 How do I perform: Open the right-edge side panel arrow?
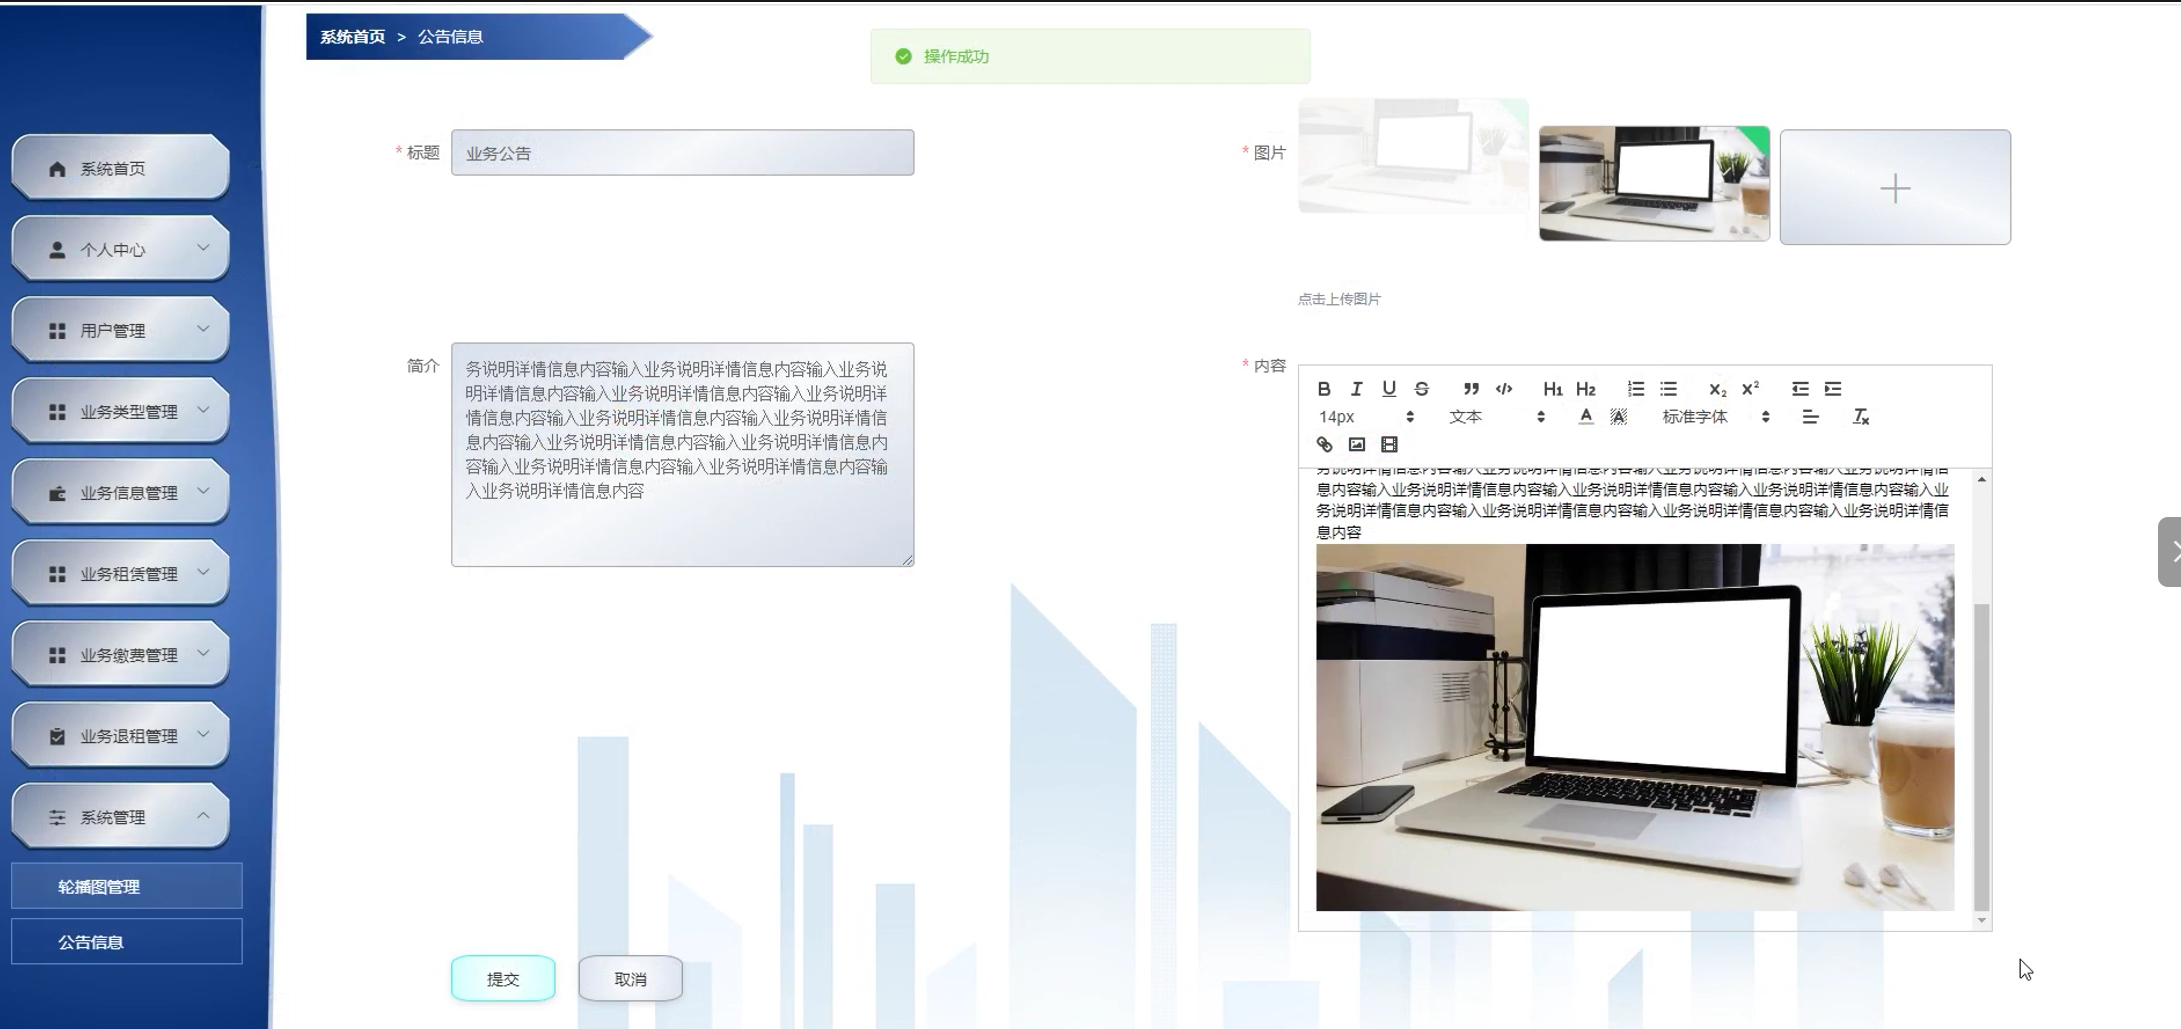pos(2170,551)
